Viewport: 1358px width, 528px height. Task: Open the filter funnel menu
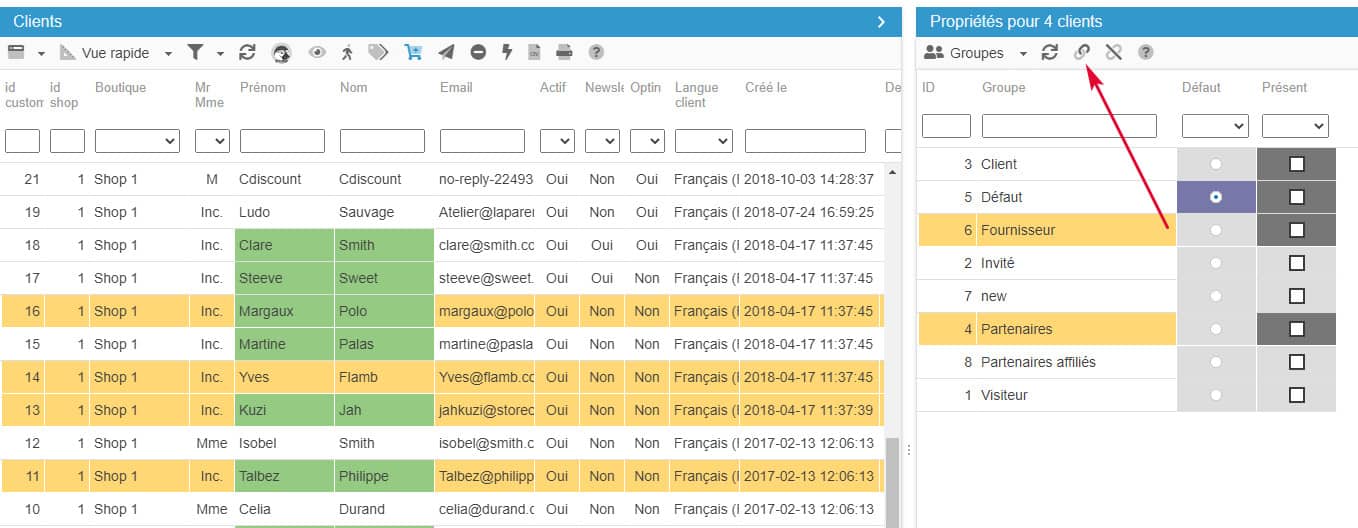202,53
